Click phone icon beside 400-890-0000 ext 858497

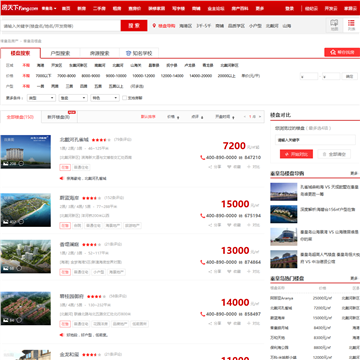tap(202, 314)
